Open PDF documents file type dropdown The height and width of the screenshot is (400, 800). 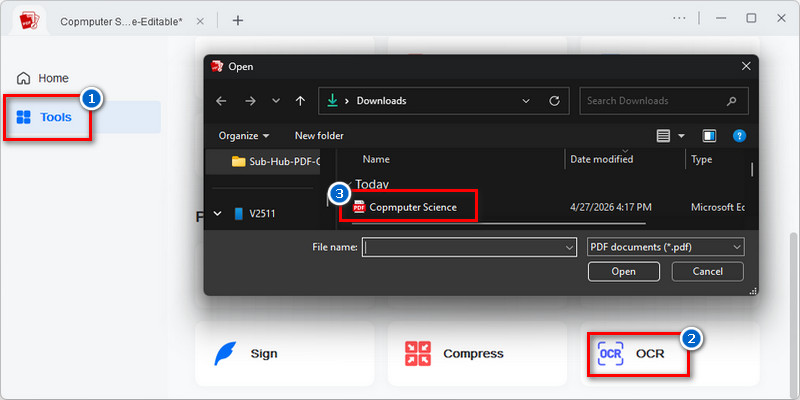click(665, 247)
